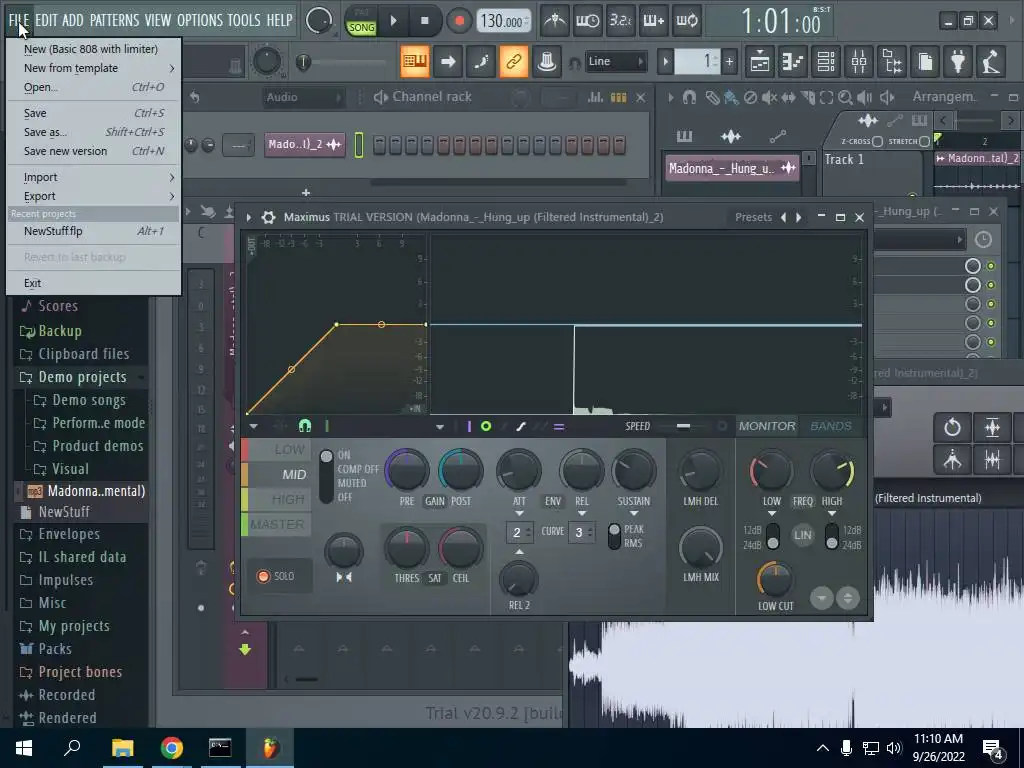Open the Maximus plugin options gear
This screenshot has width=1024, height=768.
(268, 217)
